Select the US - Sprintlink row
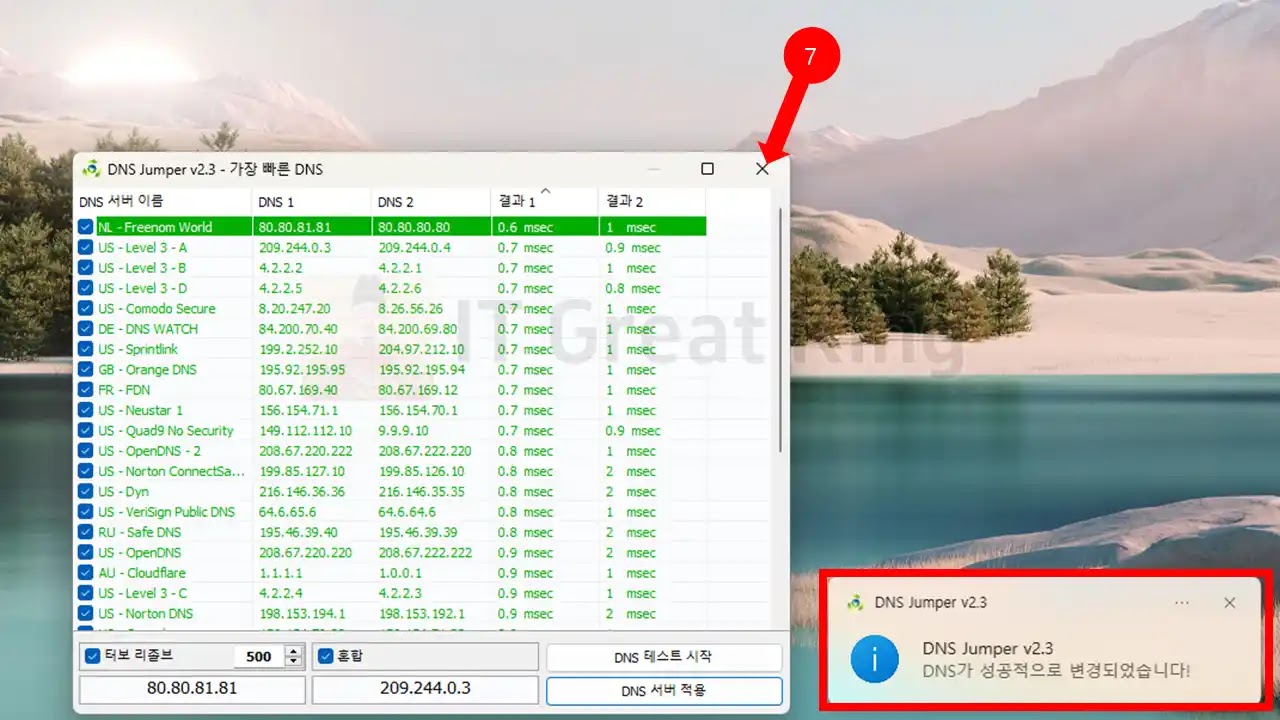Viewport: 1280px width, 720px height. click(391, 349)
